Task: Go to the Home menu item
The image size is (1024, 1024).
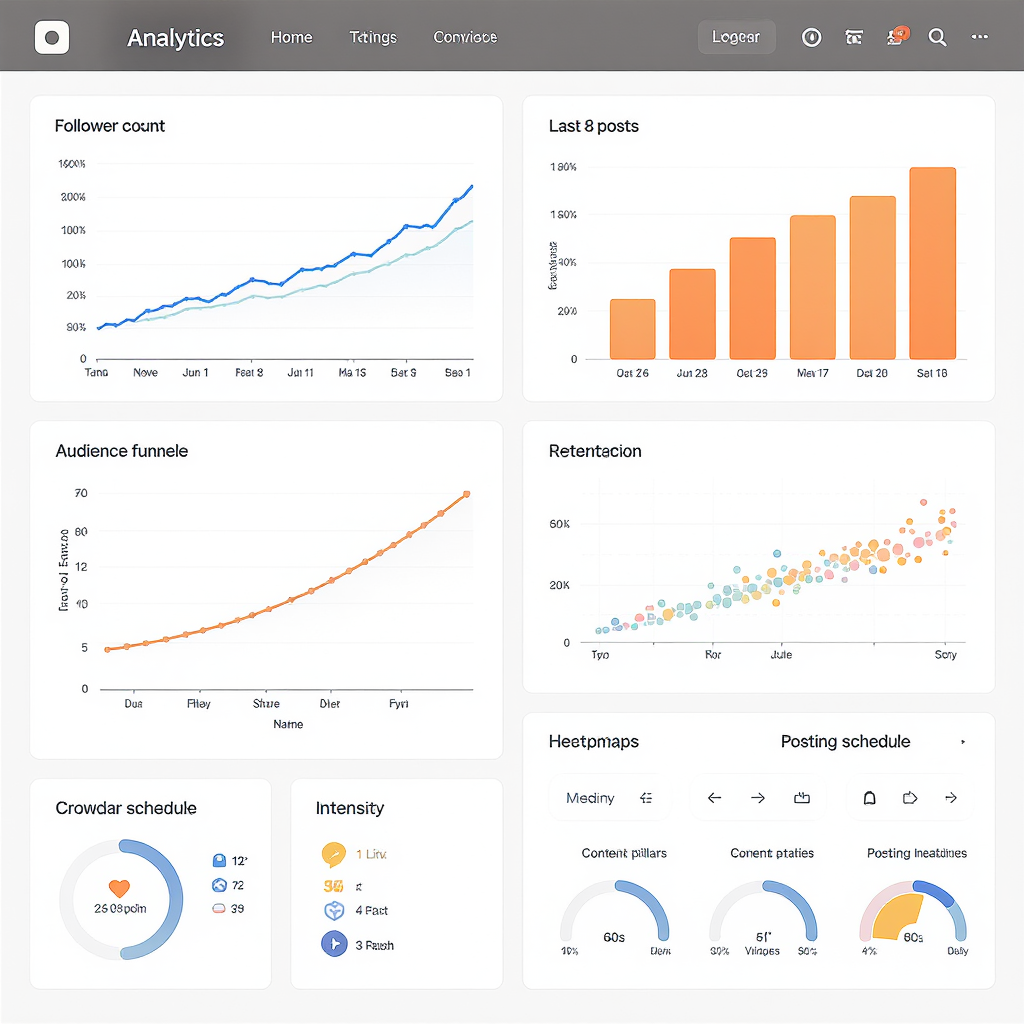Action: click(291, 37)
